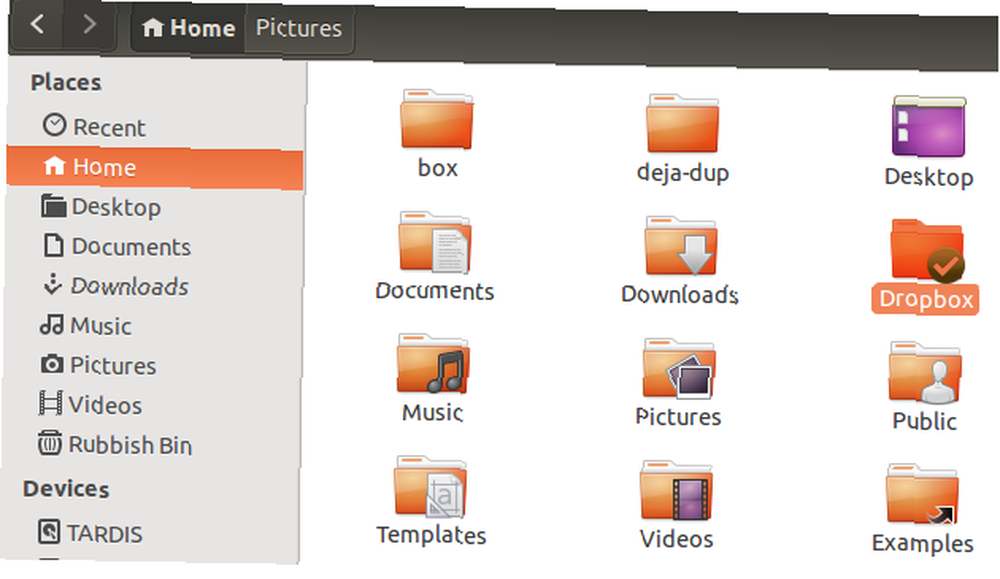Select the deja-dup folder icon

click(682, 124)
